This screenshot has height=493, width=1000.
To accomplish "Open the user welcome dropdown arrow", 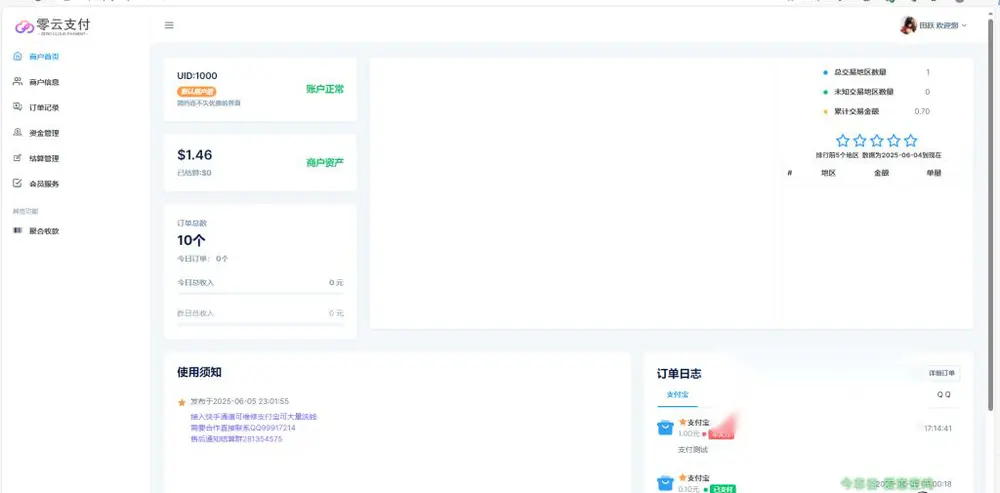I will [964, 26].
